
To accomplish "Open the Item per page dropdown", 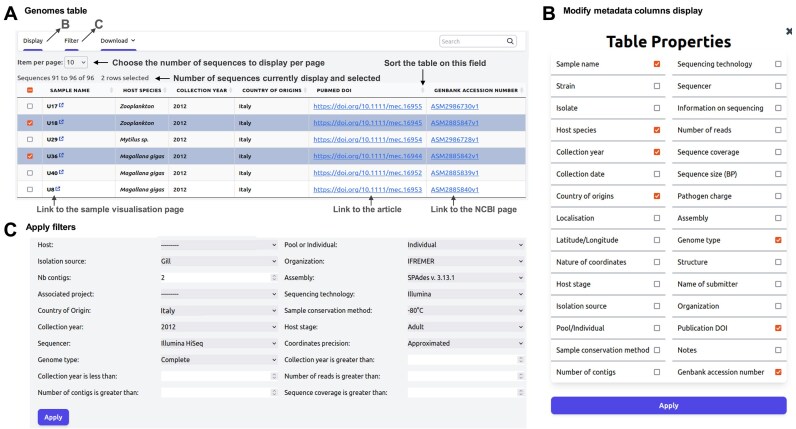I will 76,62.
